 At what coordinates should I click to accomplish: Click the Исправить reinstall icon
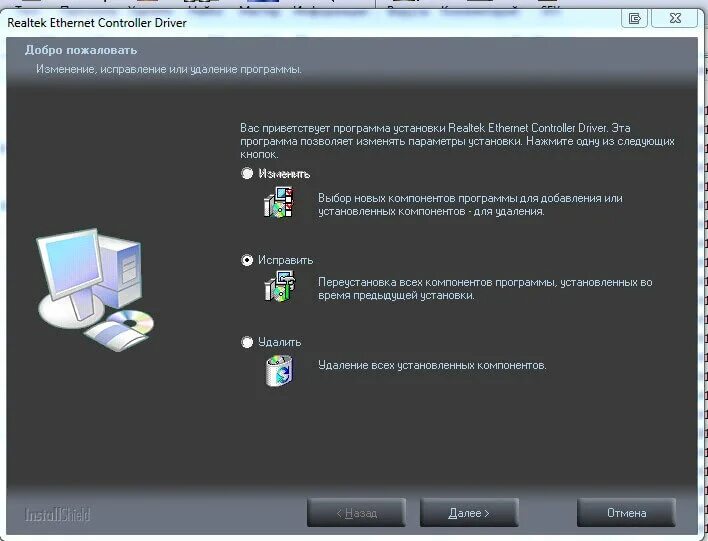pos(279,286)
